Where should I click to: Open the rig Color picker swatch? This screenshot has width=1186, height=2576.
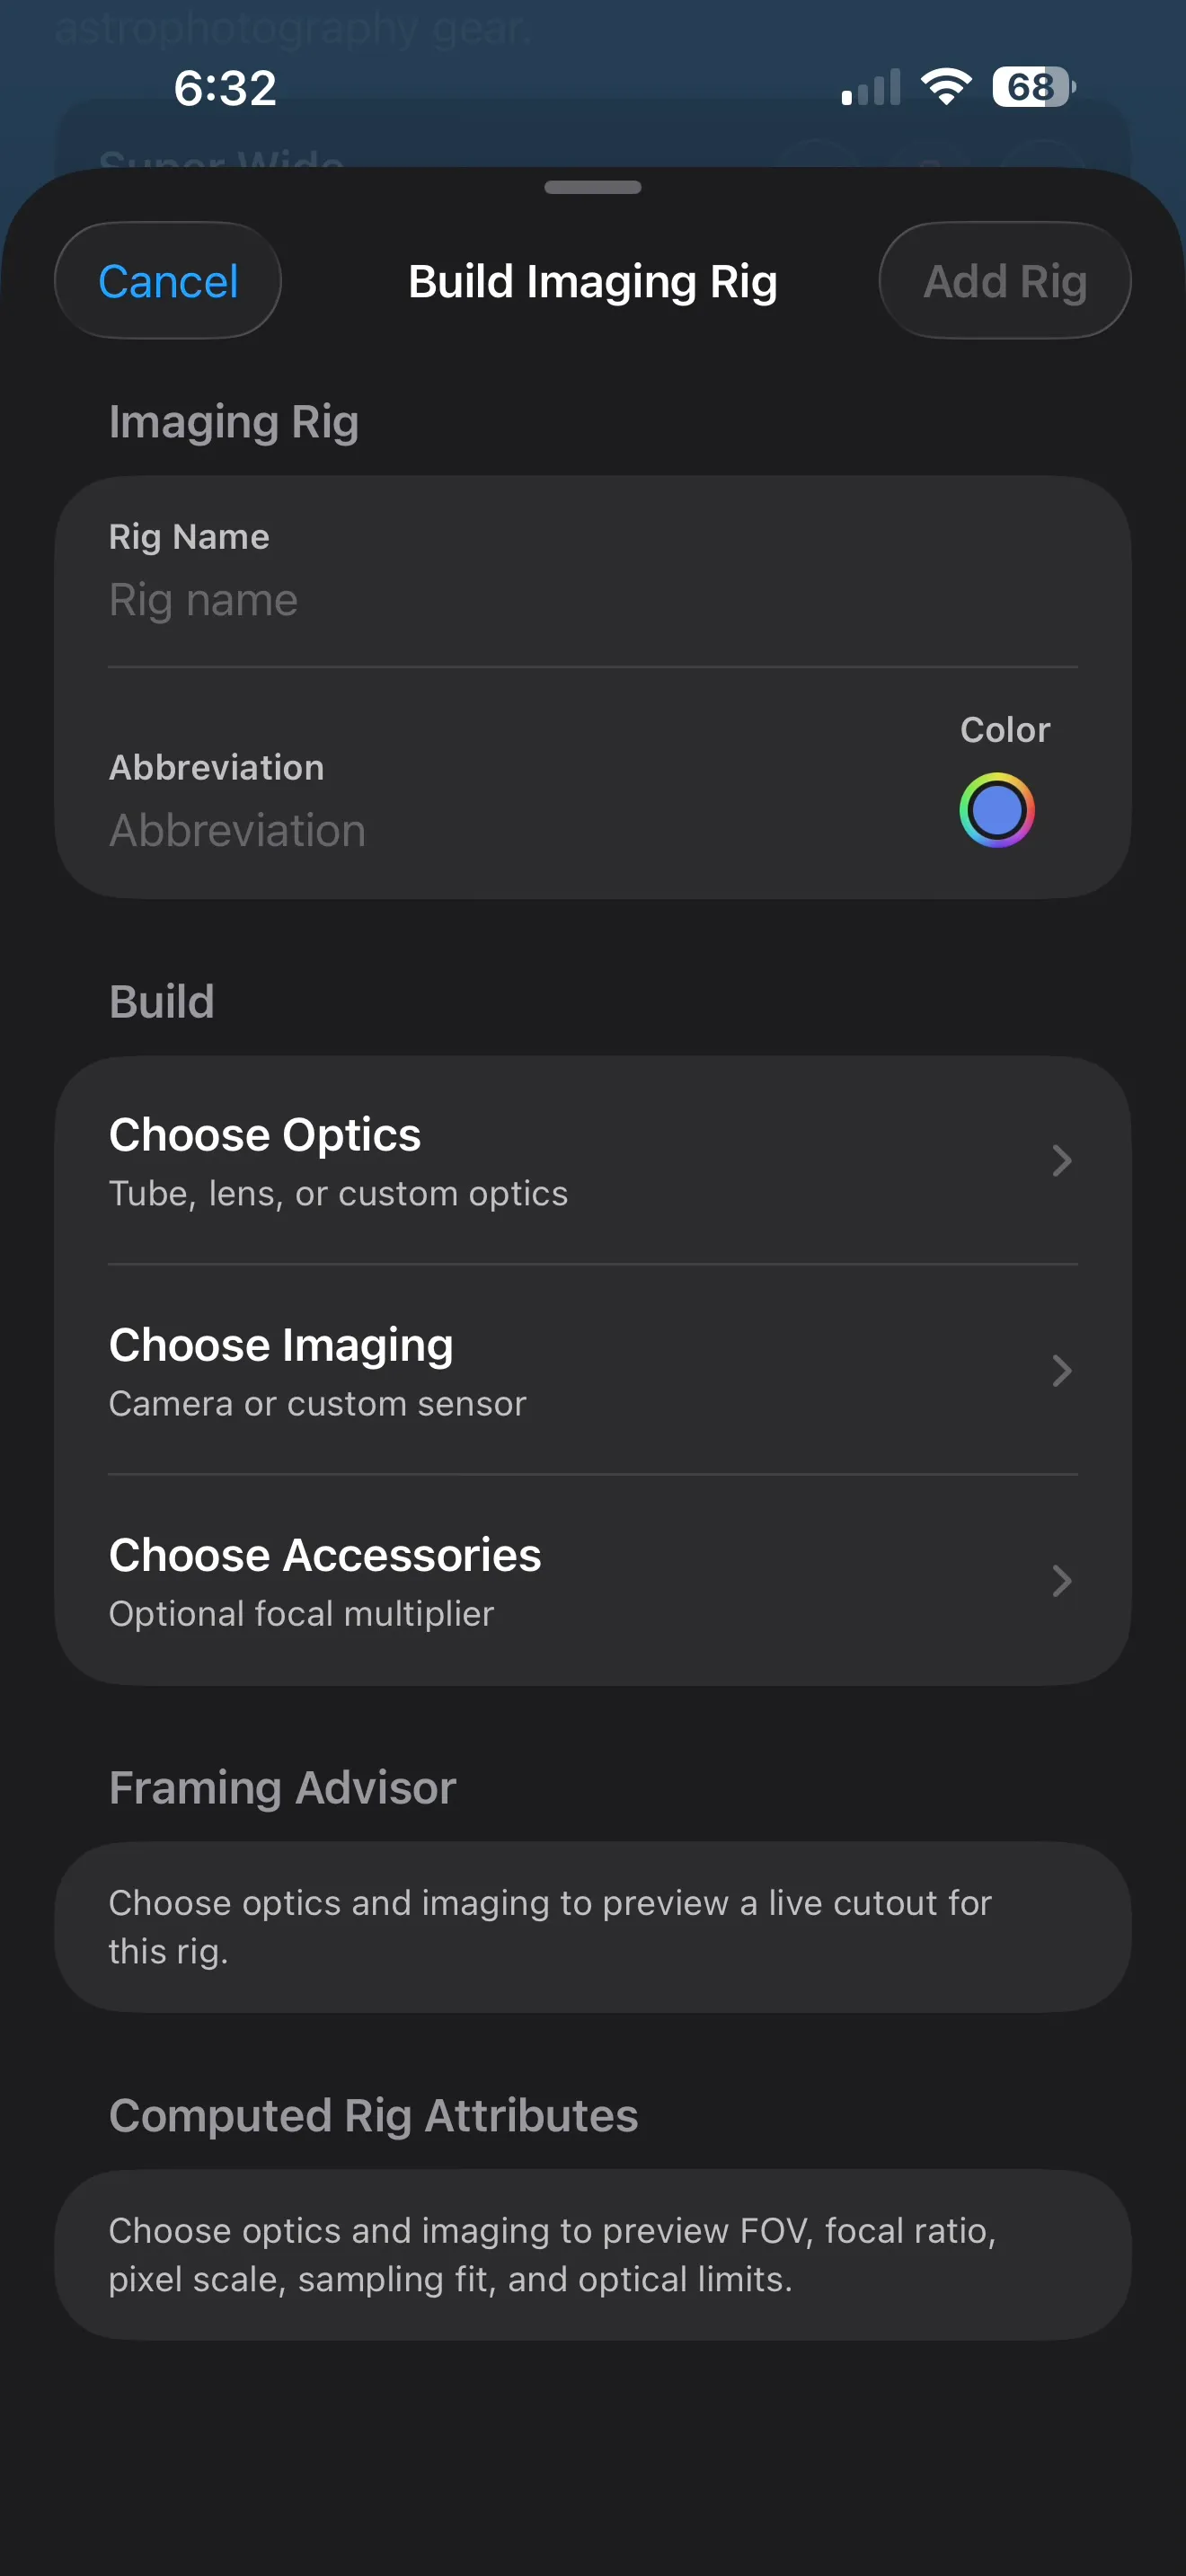[x=996, y=810]
